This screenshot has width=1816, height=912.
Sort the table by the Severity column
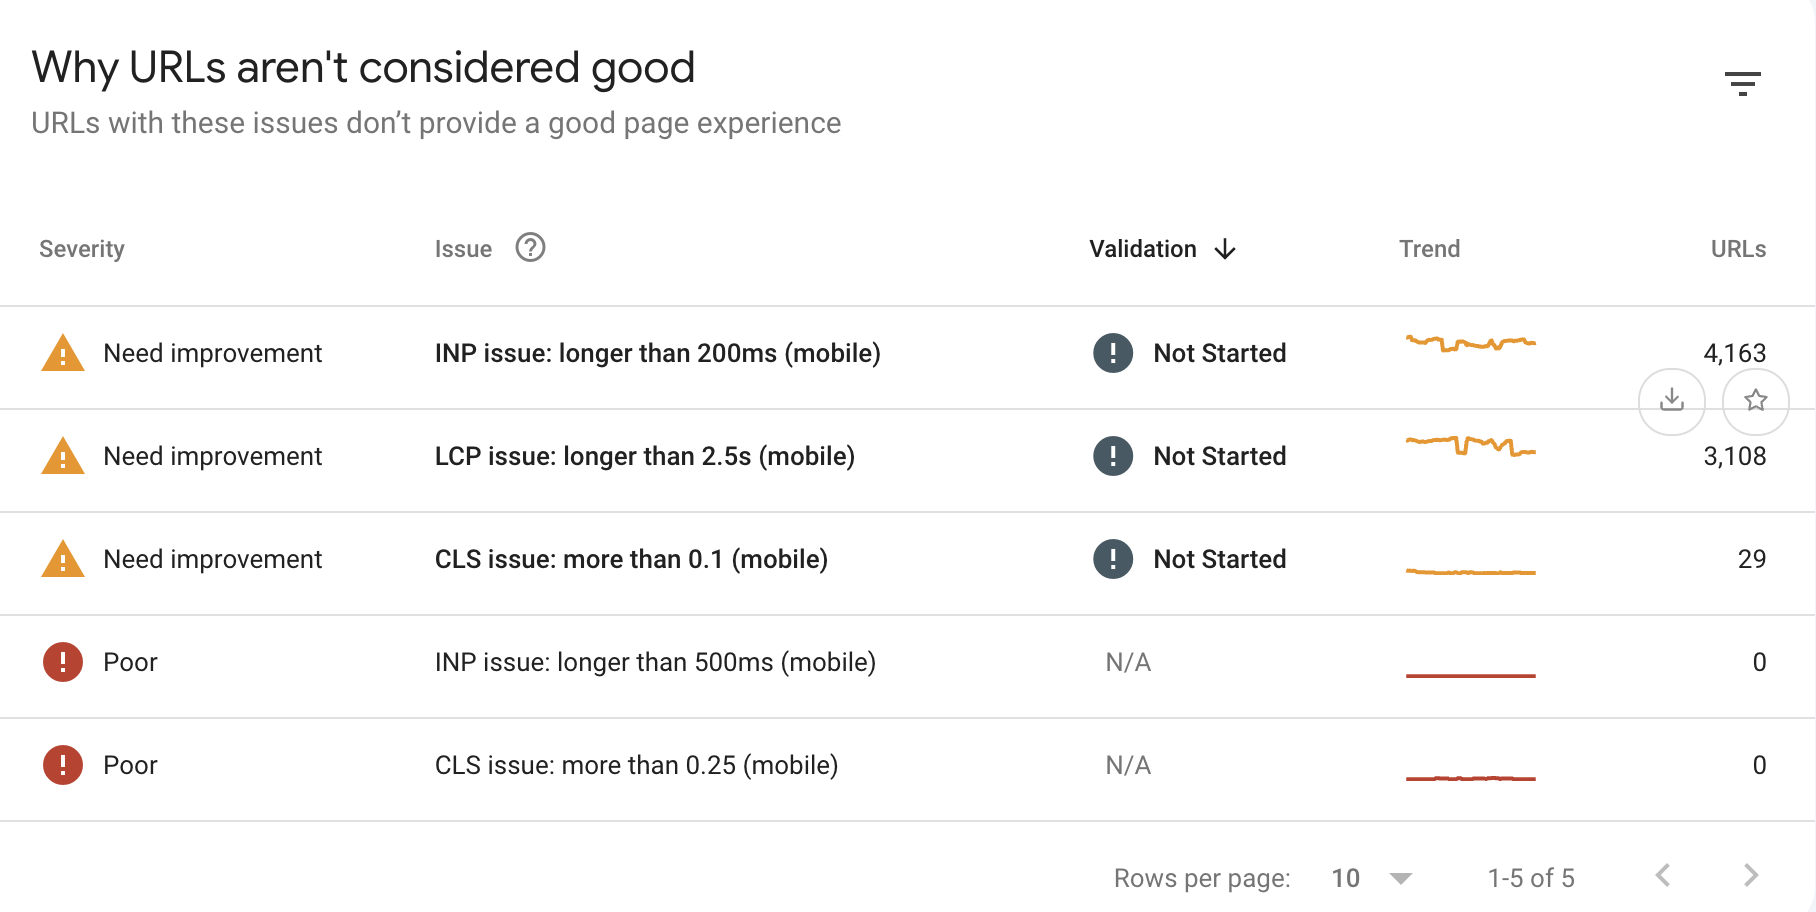click(81, 248)
